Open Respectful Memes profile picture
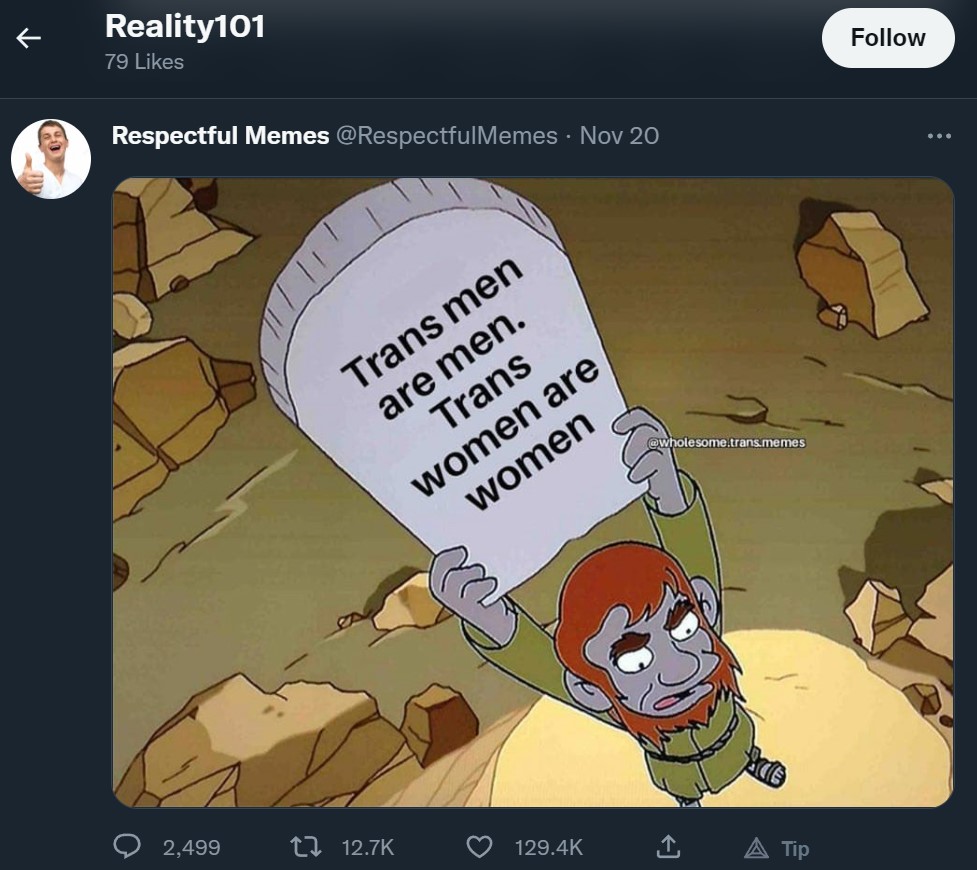Screen dimensions: 977x870 tap(51, 159)
